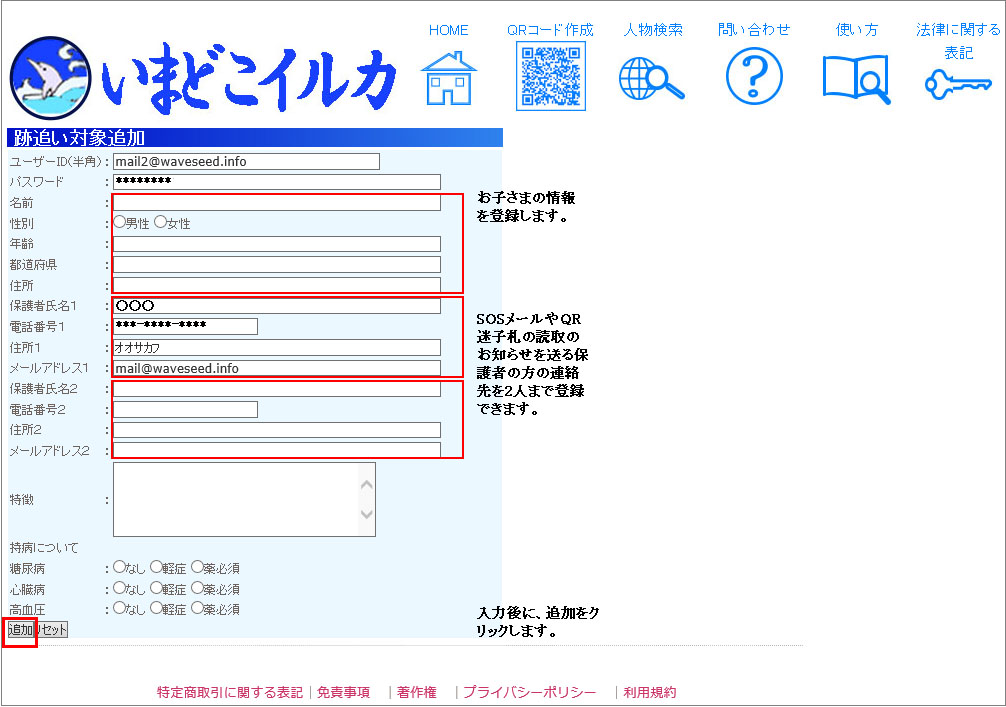
Task: Select 軽症 for 心臓病
Action: [x=157, y=588]
